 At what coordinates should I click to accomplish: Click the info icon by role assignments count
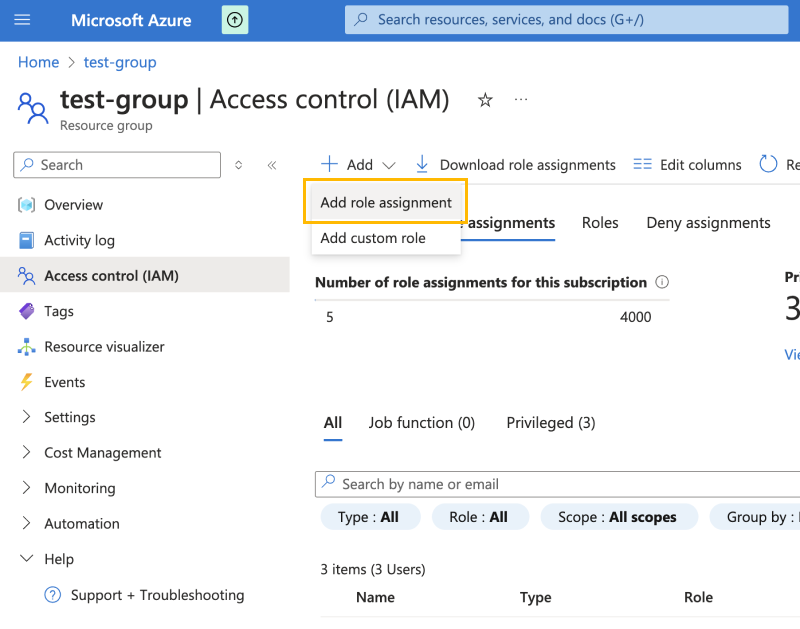pyautogui.click(x=662, y=282)
